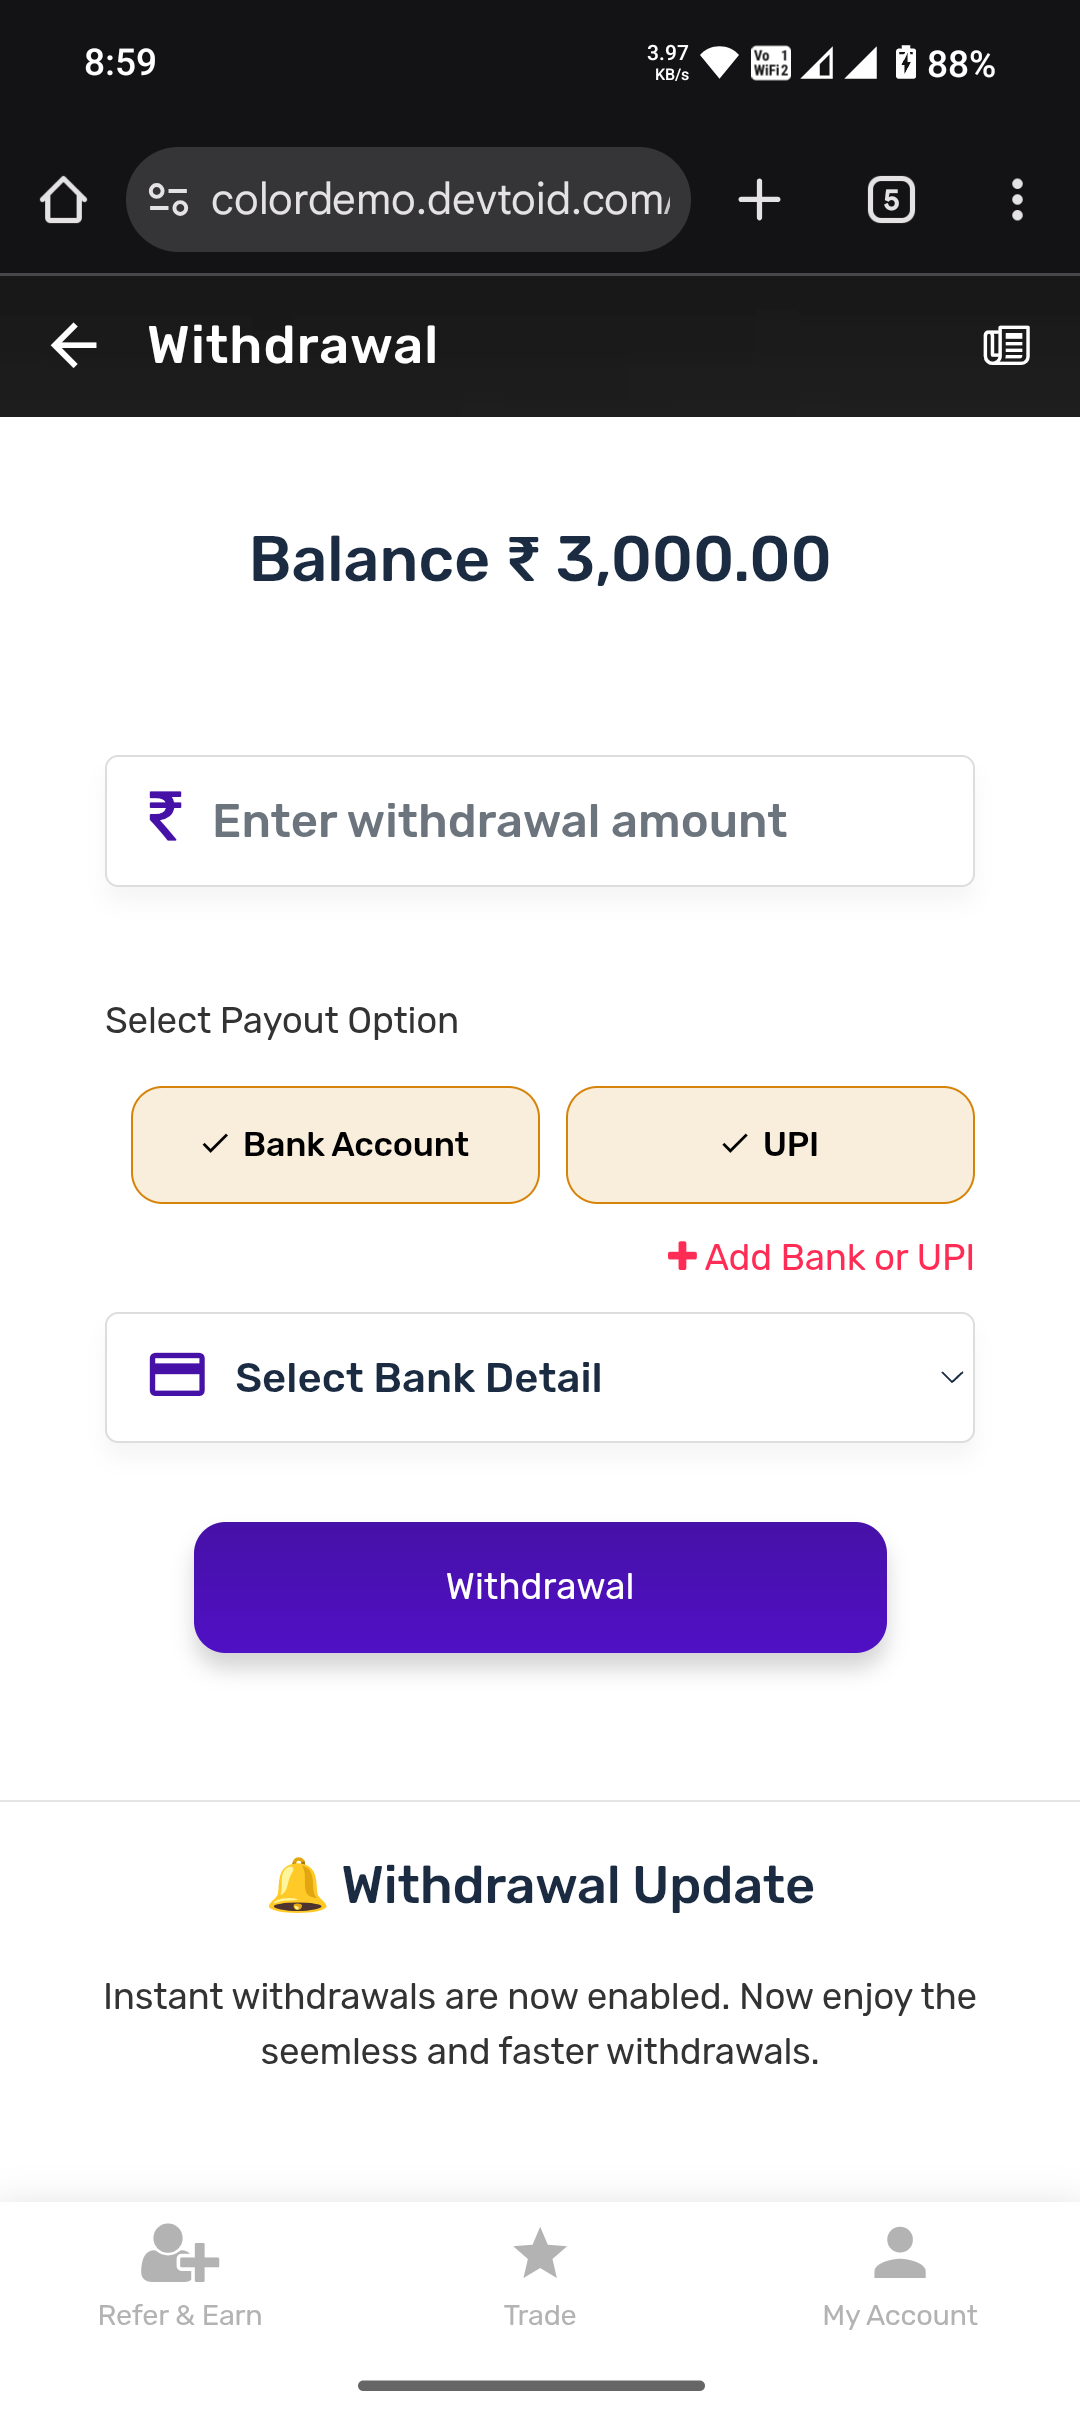
Task: Tap the site settings icon in address bar
Action: coord(168,200)
